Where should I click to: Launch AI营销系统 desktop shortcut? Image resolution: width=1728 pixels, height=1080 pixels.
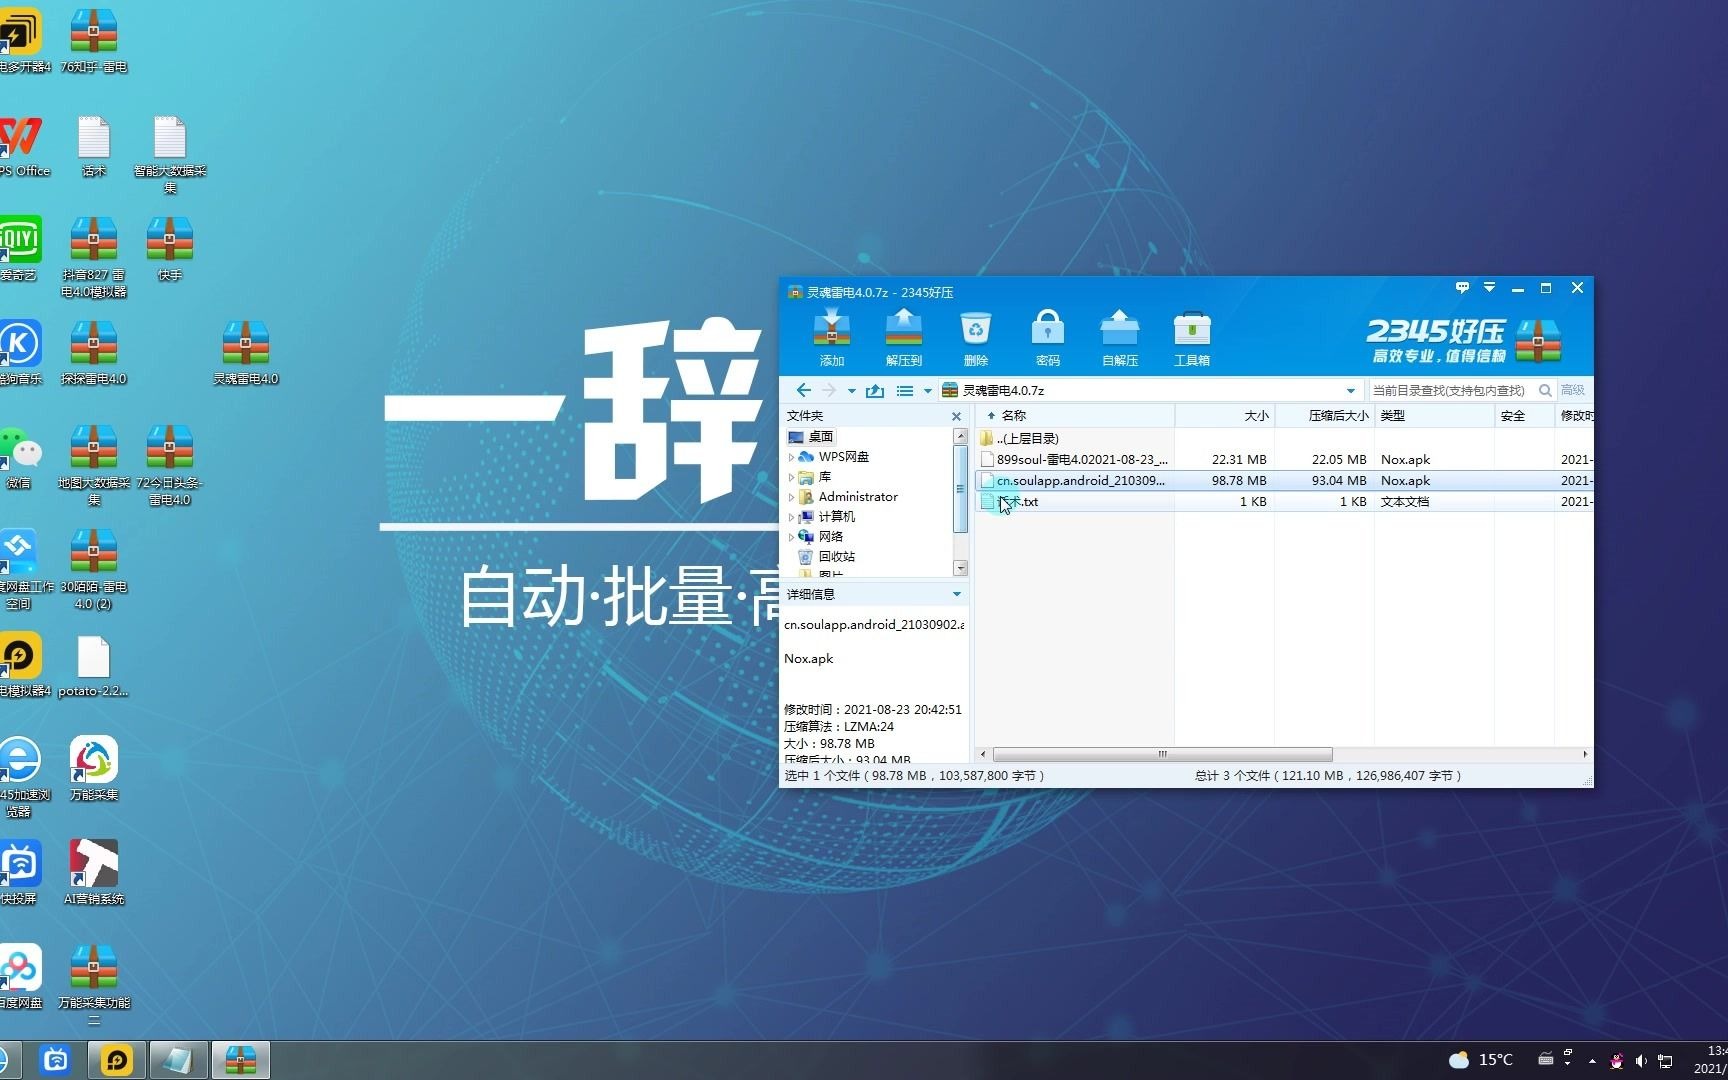coord(93,874)
